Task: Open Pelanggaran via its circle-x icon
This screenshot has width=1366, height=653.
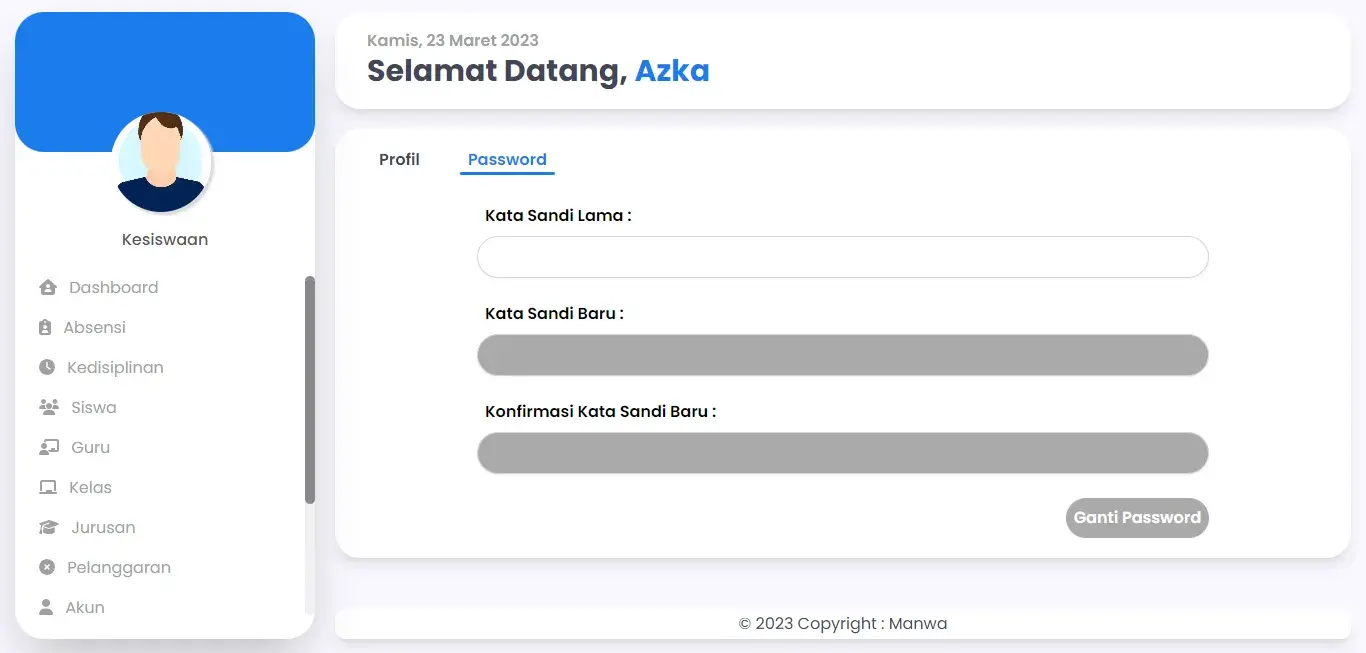Action: [x=47, y=568]
